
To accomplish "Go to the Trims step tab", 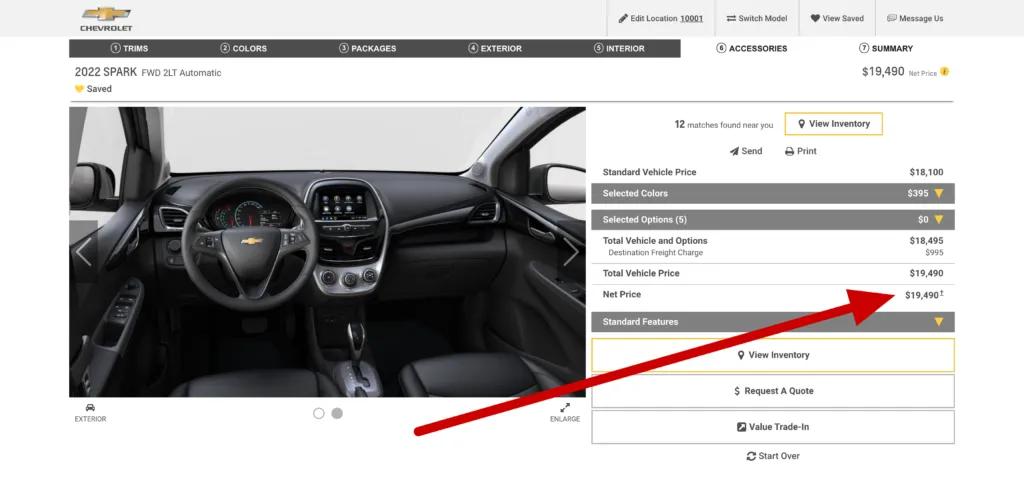I will coord(129,48).
